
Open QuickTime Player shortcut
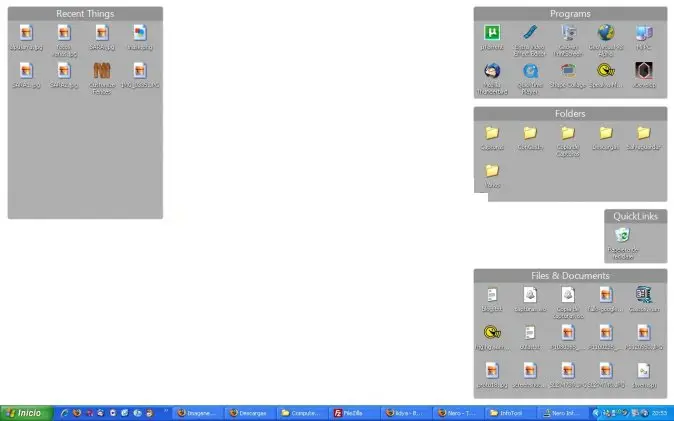pyautogui.click(x=530, y=71)
